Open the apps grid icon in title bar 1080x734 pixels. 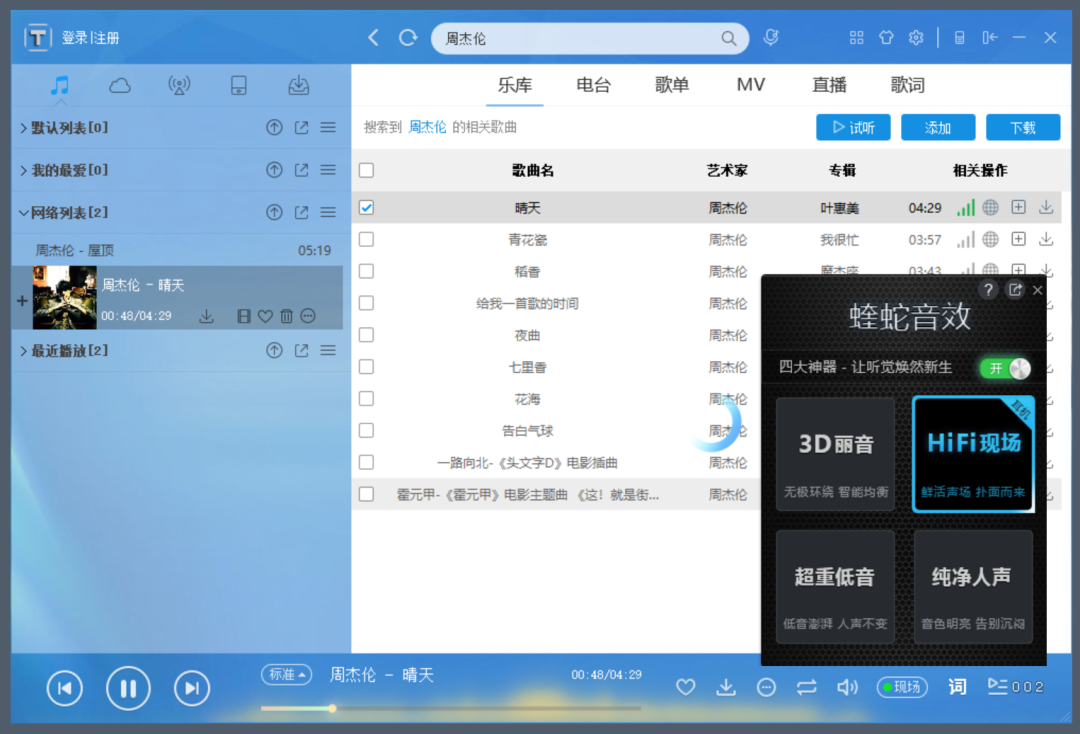(856, 38)
